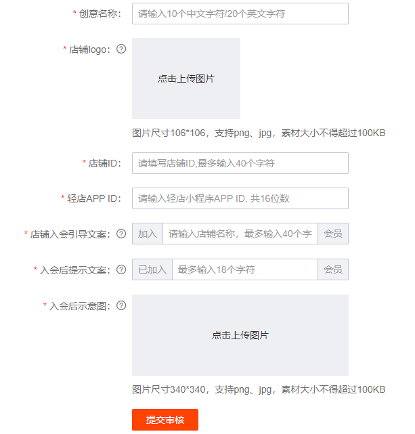Upload image in 店铺logo upload area

tap(186, 78)
